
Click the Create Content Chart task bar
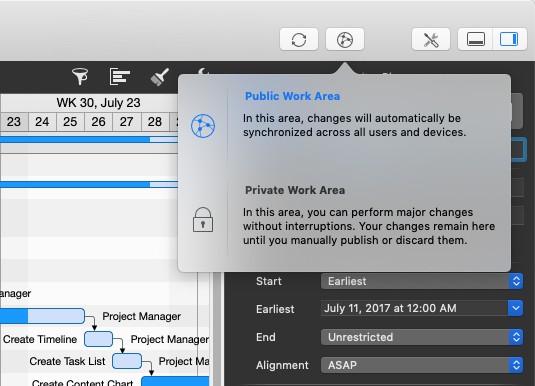(175, 381)
